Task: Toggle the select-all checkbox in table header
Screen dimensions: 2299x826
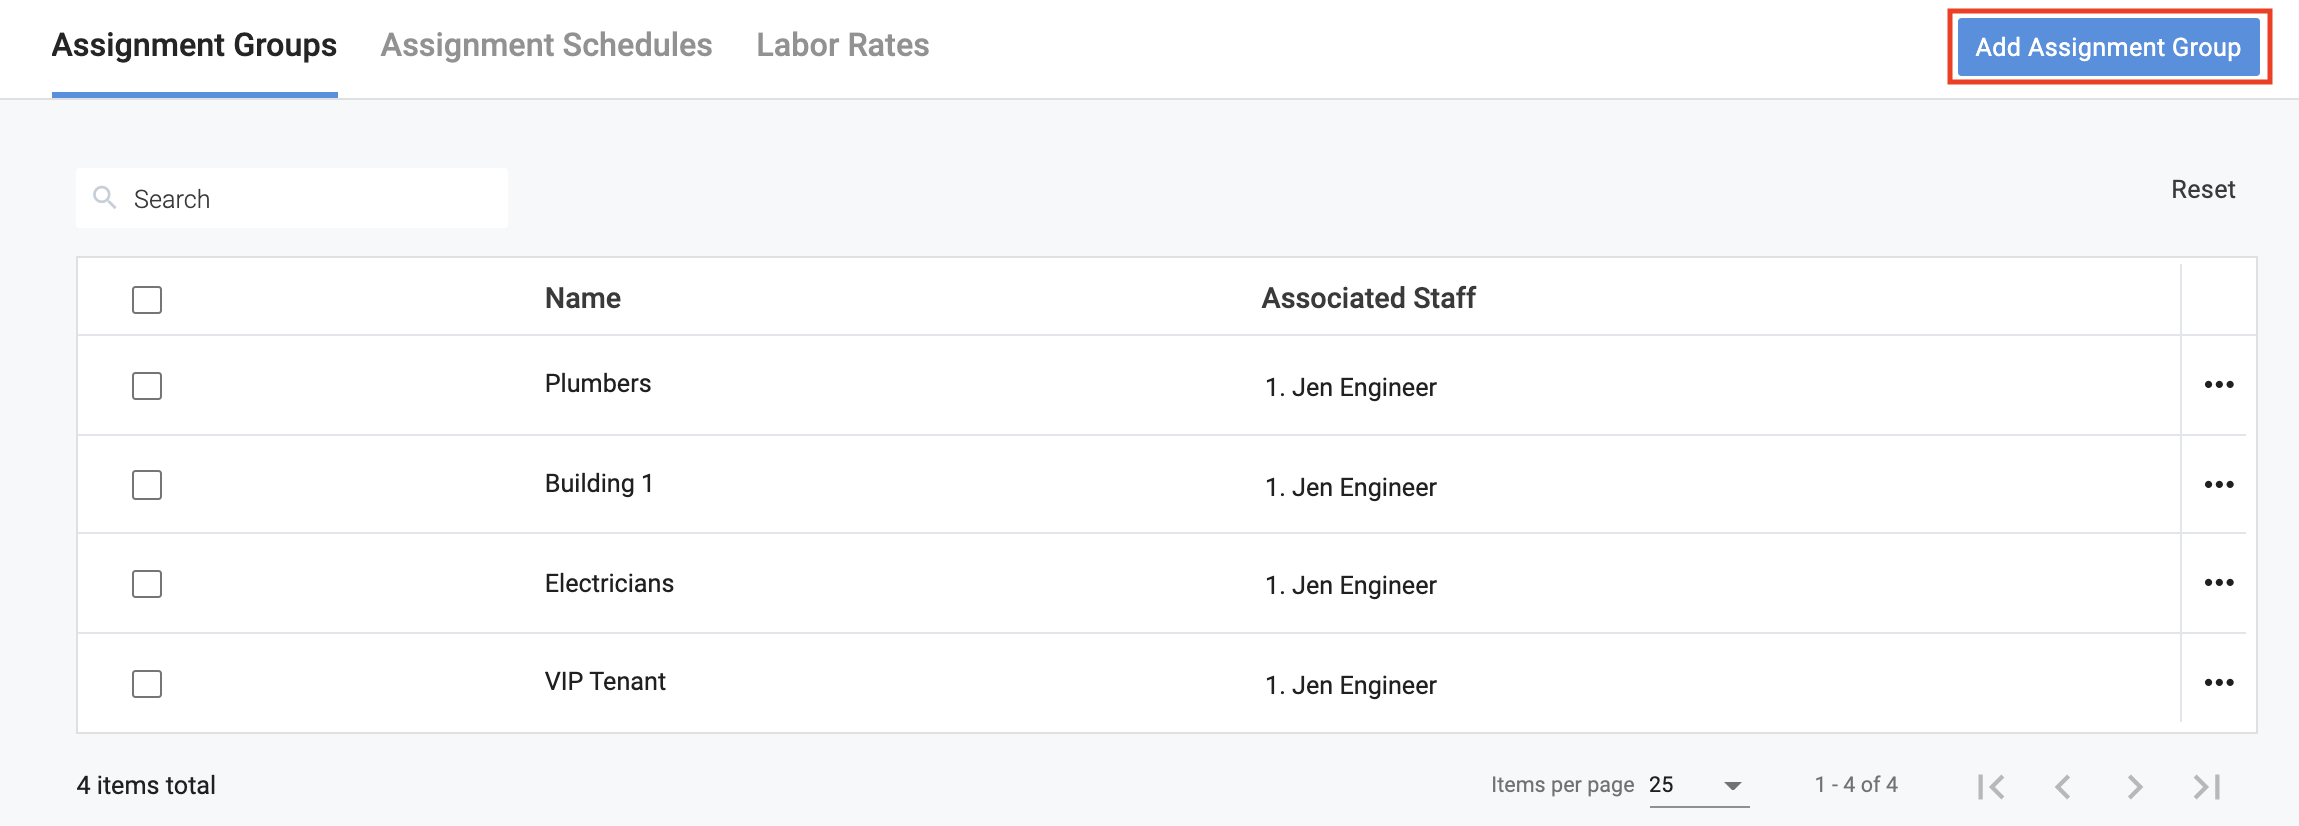Action: [147, 300]
